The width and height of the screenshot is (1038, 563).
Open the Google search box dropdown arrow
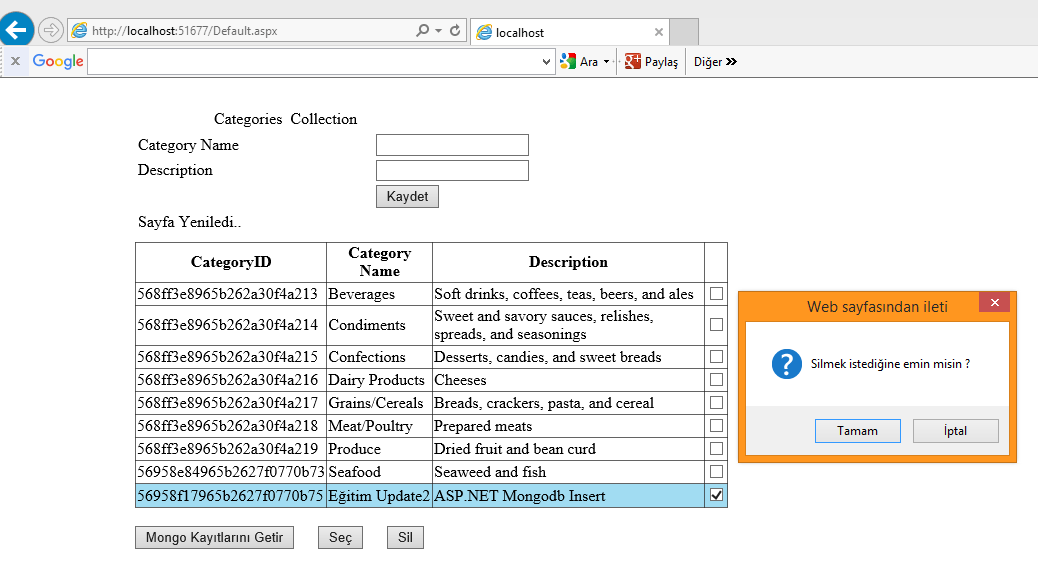[546, 62]
